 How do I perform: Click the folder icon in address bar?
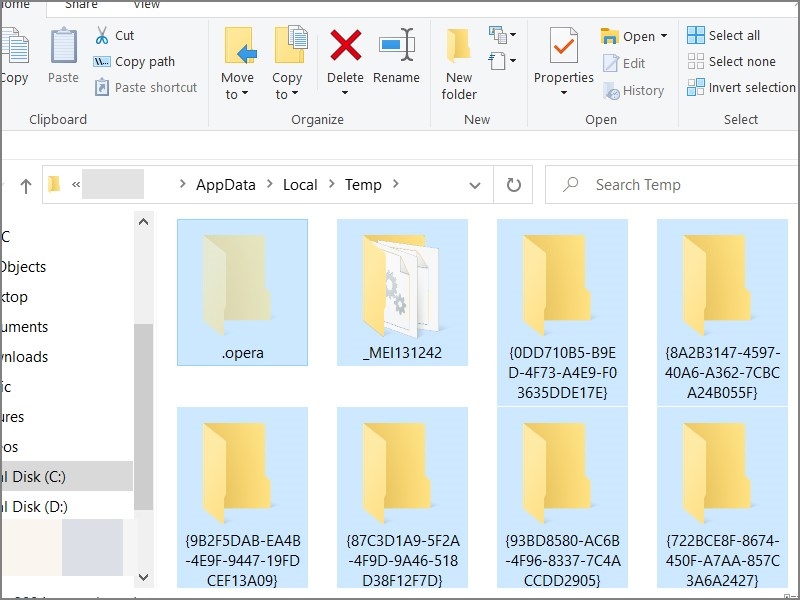[x=54, y=184]
